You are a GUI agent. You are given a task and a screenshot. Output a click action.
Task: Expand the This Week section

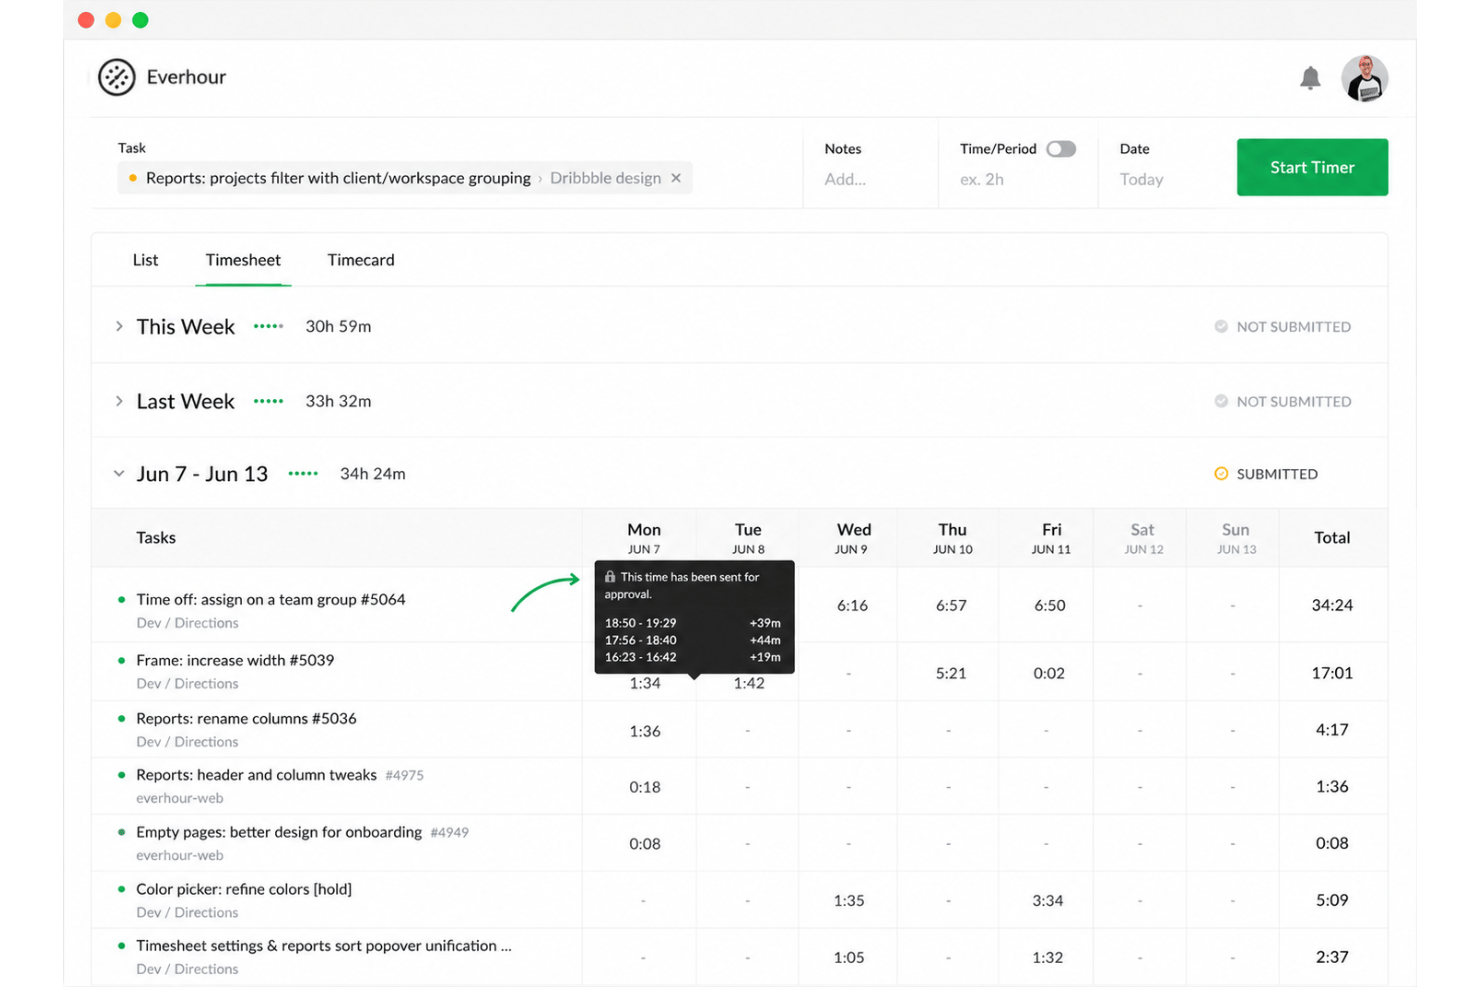[119, 326]
